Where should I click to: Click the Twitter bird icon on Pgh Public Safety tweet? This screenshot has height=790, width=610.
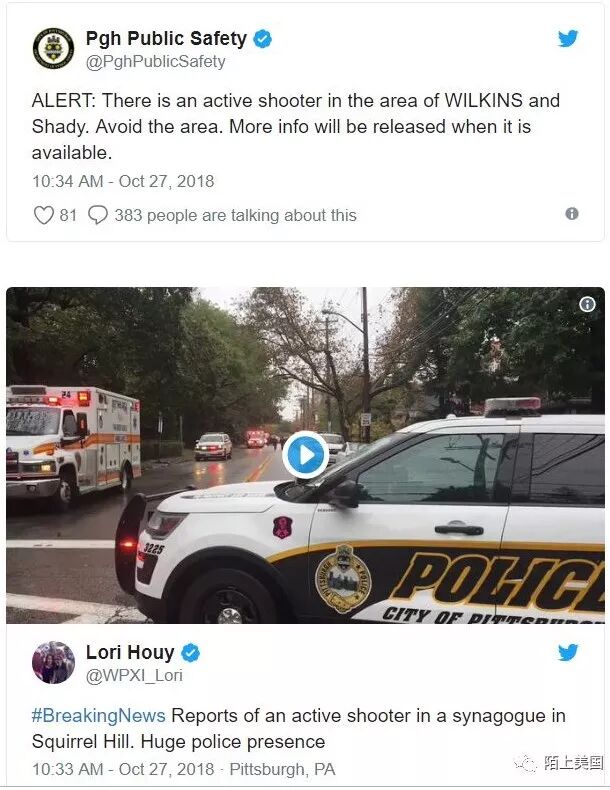[x=568, y=38]
